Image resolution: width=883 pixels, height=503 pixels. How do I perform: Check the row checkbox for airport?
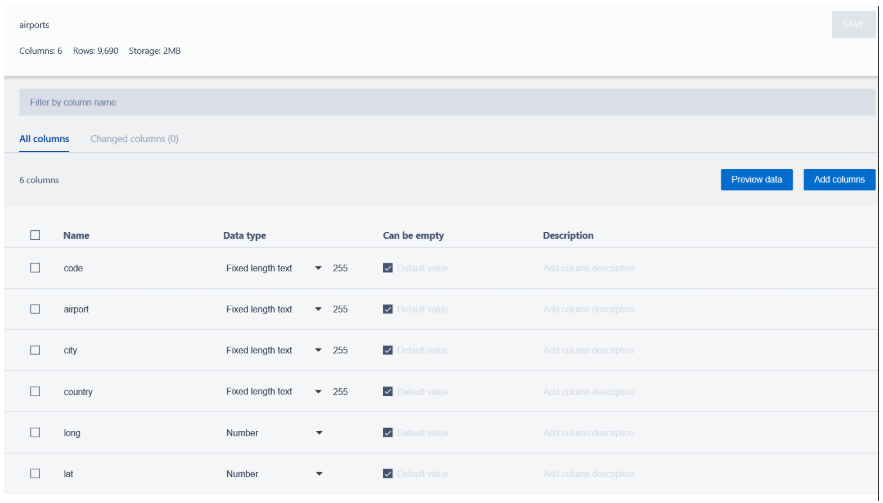pos(35,309)
